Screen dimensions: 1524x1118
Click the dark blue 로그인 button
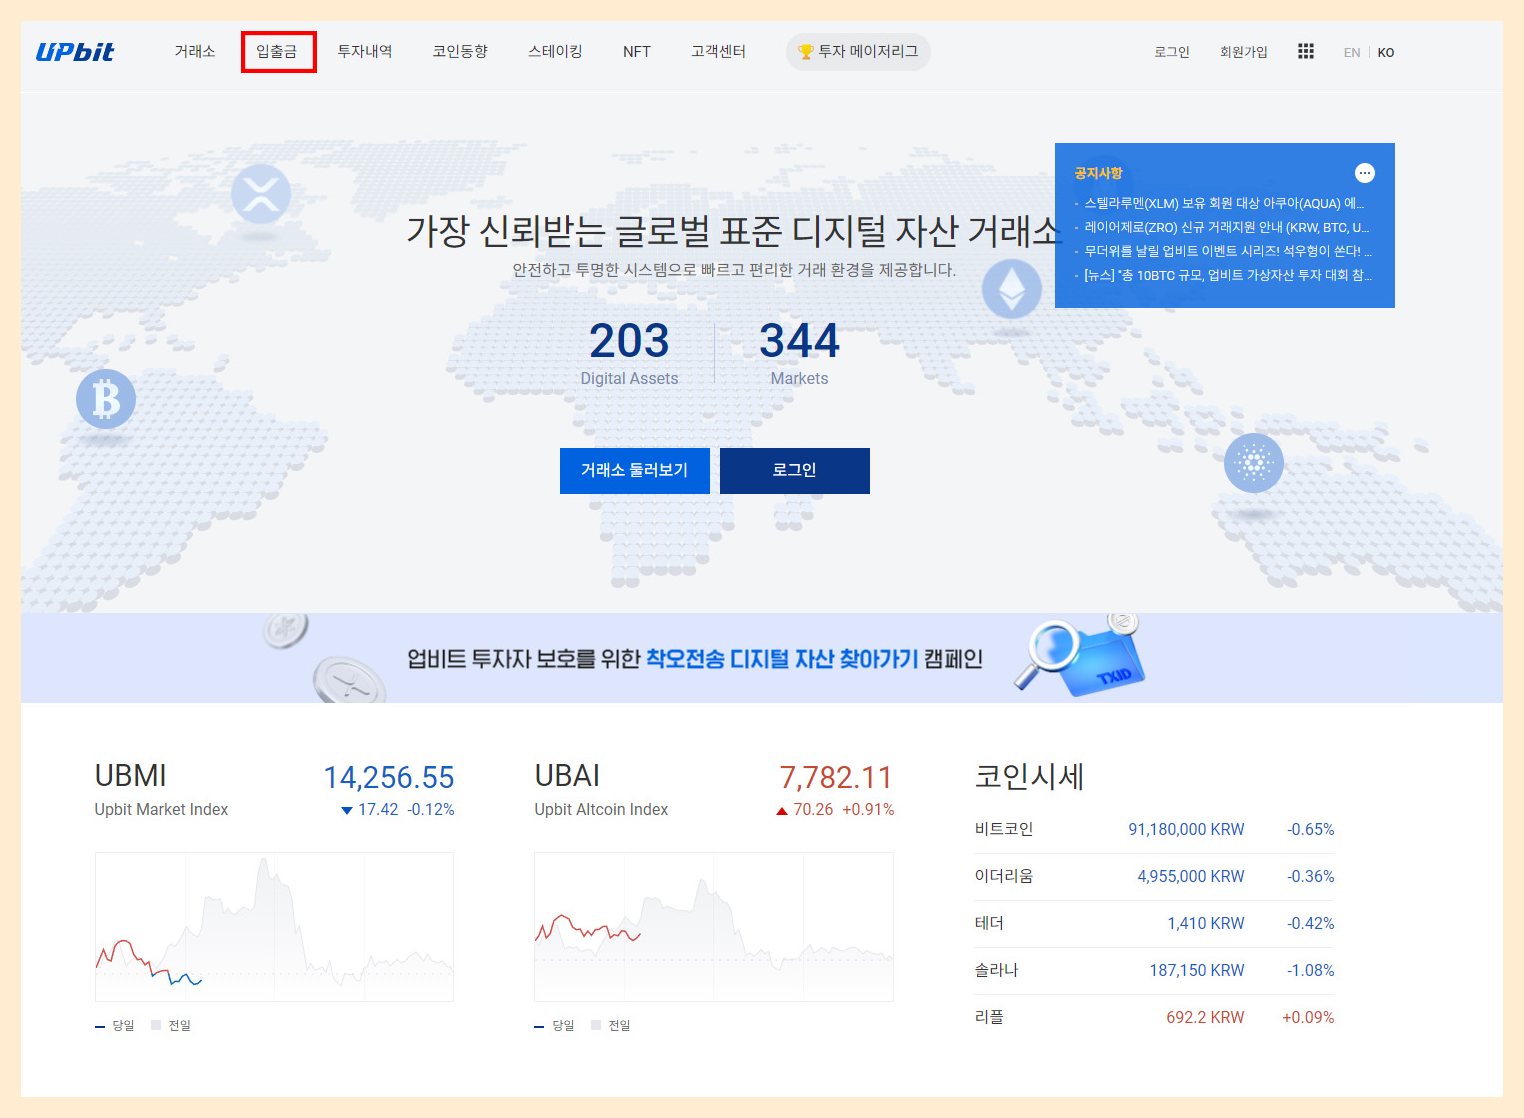pos(795,471)
